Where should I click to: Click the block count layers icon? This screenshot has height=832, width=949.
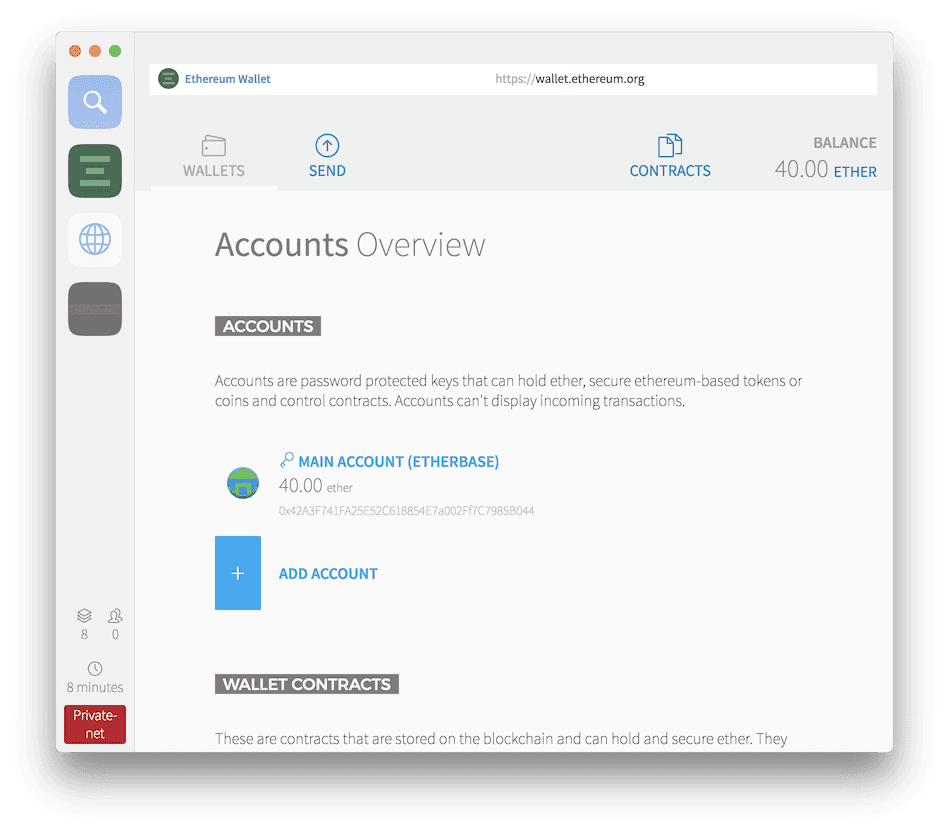tap(84, 616)
